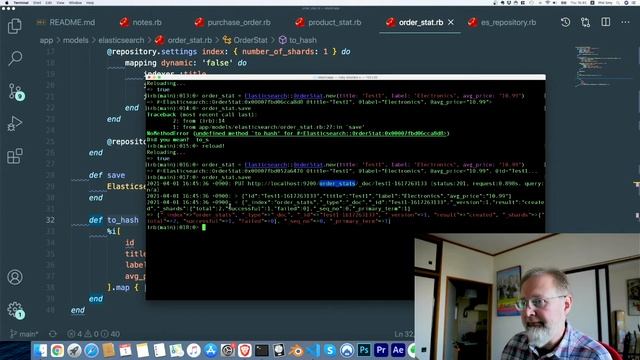Click the synchronize changes status icon

pyautogui.click(x=53, y=334)
